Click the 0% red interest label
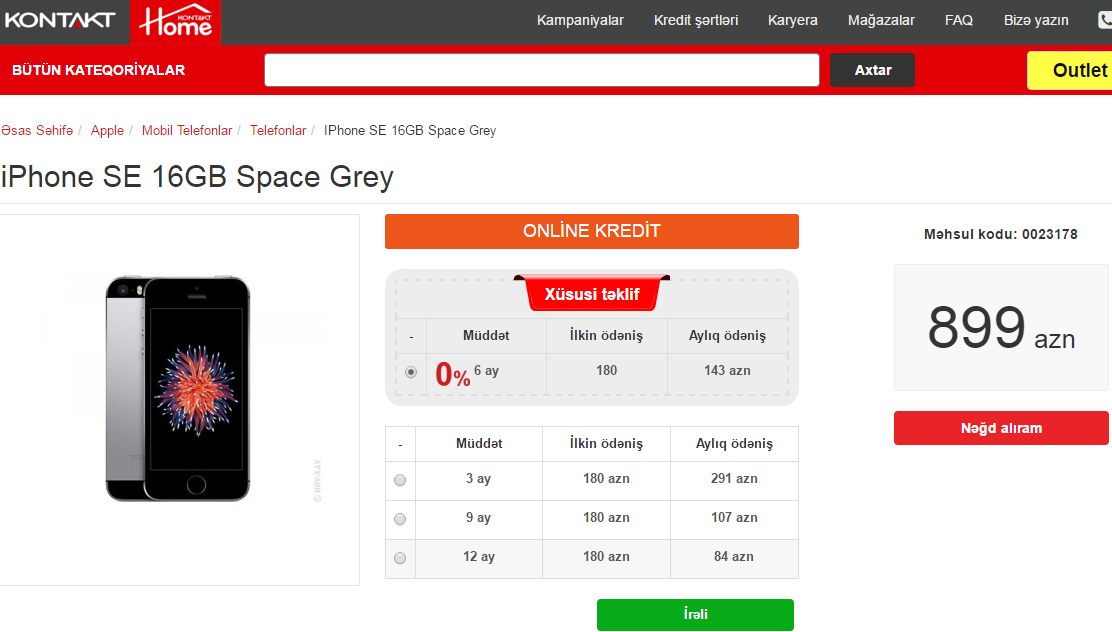The width and height of the screenshot is (1112, 632). (x=452, y=375)
